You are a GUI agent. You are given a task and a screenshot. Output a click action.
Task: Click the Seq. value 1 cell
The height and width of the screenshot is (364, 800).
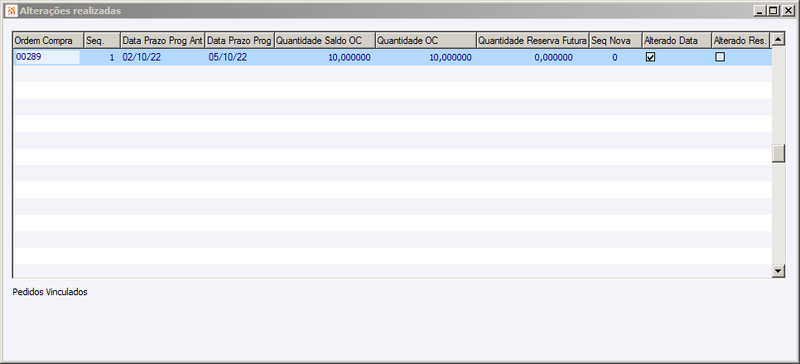point(102,57)
